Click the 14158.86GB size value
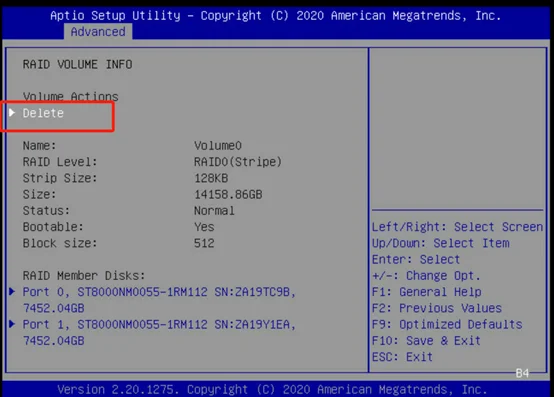554x397 pixels. (x=228, y=194)
